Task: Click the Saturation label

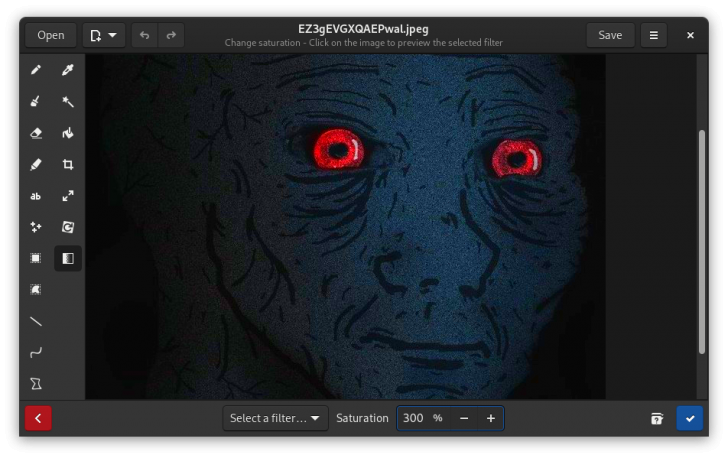Action: tap(362, 419)
